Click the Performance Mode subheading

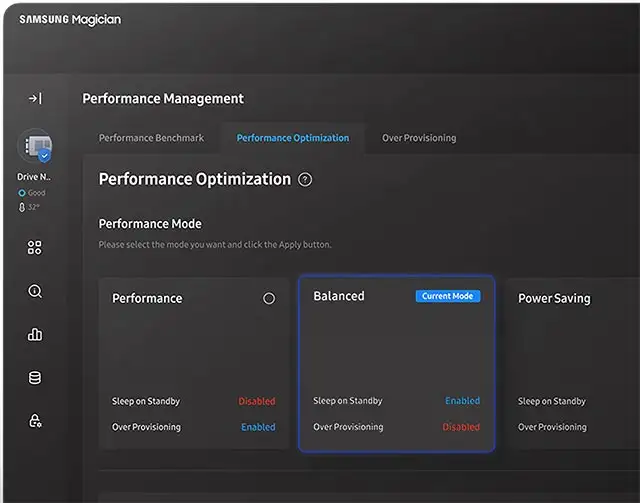[x=150, y=224]
